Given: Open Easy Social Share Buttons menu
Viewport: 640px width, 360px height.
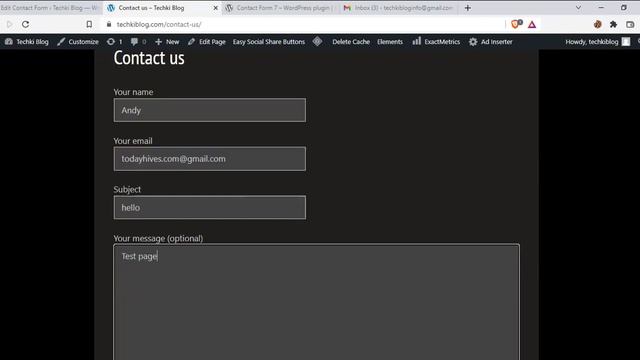Looking at the screenshot, I should coord(269,42).
